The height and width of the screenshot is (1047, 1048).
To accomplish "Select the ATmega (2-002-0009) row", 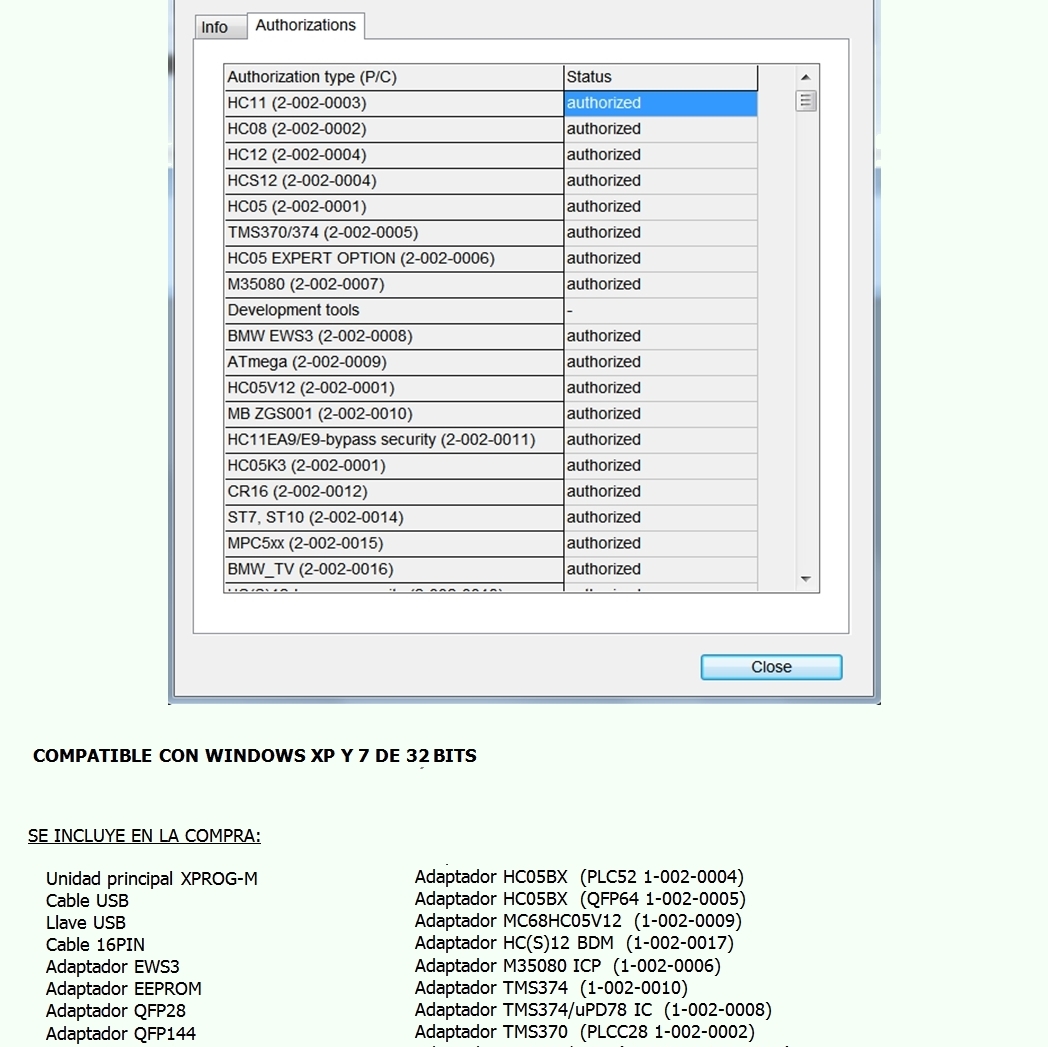I will coord(393,362).
